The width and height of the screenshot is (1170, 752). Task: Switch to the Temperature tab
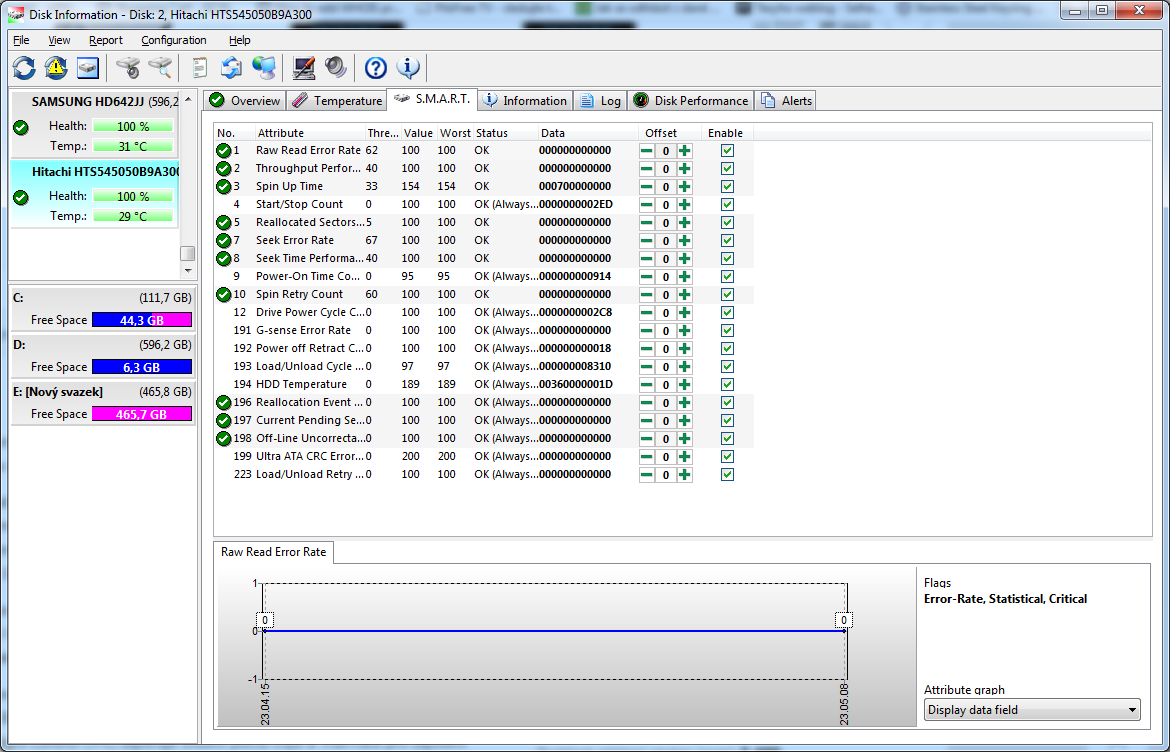point(337,101)
